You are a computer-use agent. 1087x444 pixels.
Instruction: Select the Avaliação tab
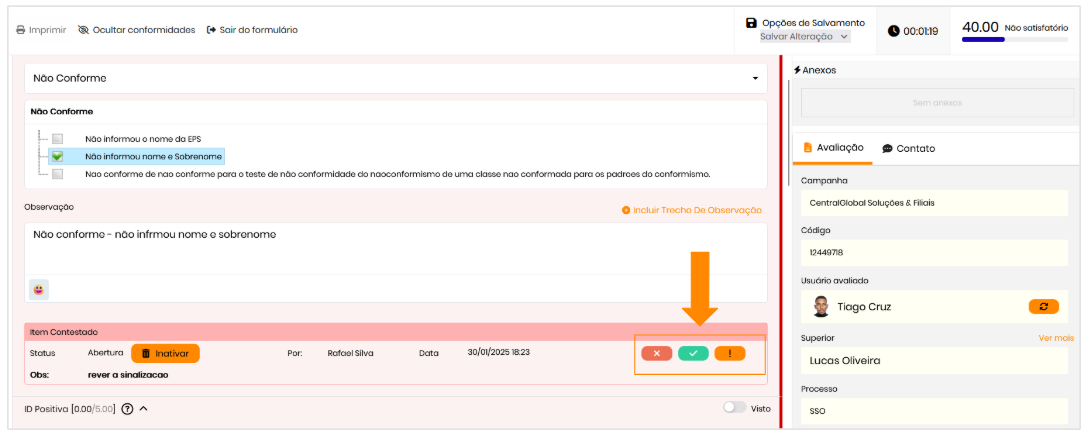(832, 148)
